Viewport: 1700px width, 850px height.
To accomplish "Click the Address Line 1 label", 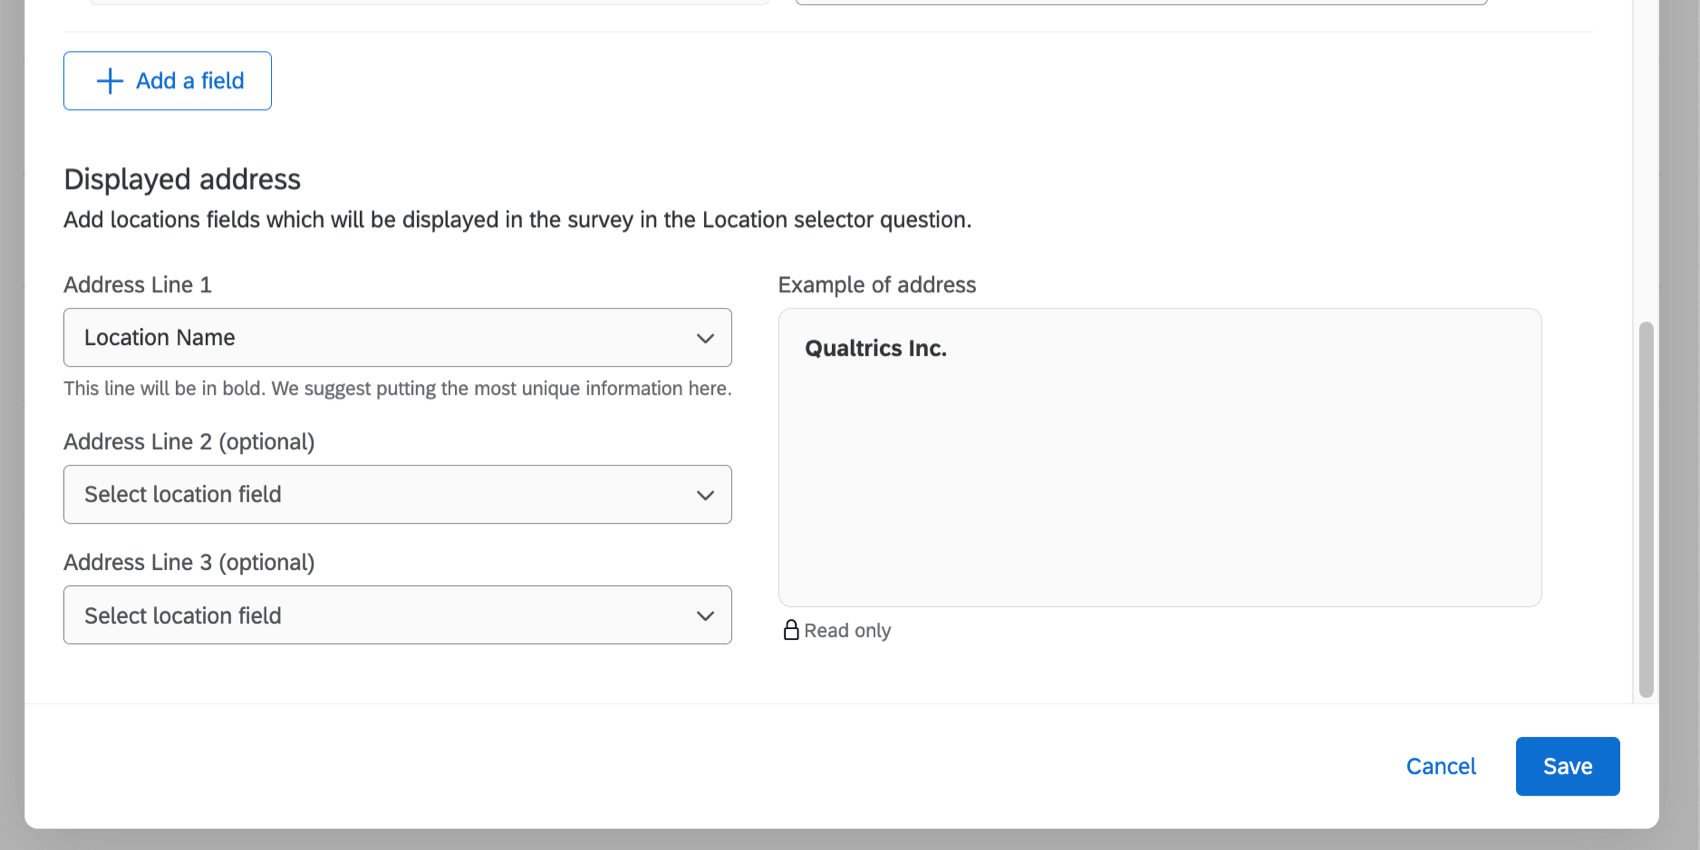I will tap(138, 285).
